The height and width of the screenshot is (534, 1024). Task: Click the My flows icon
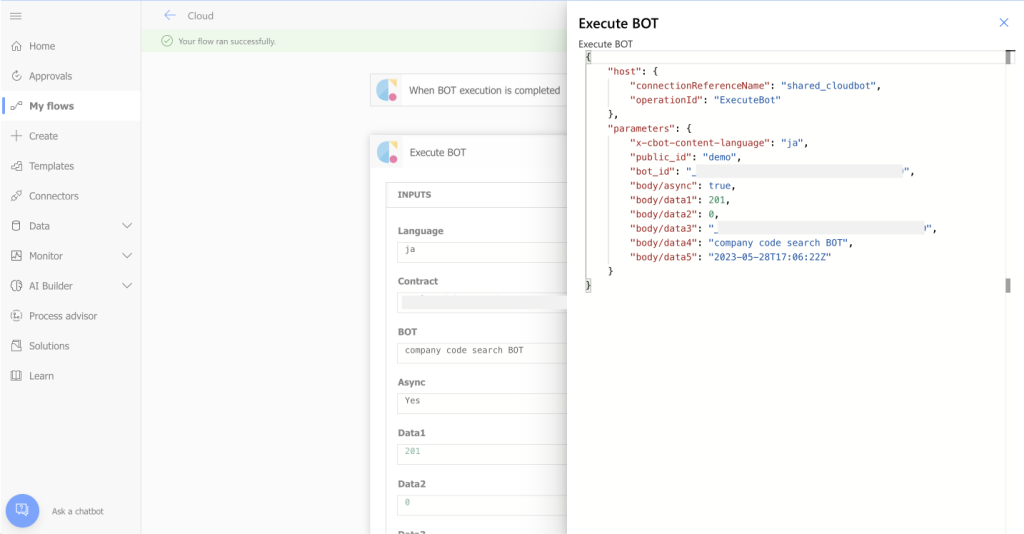point(16,106)
